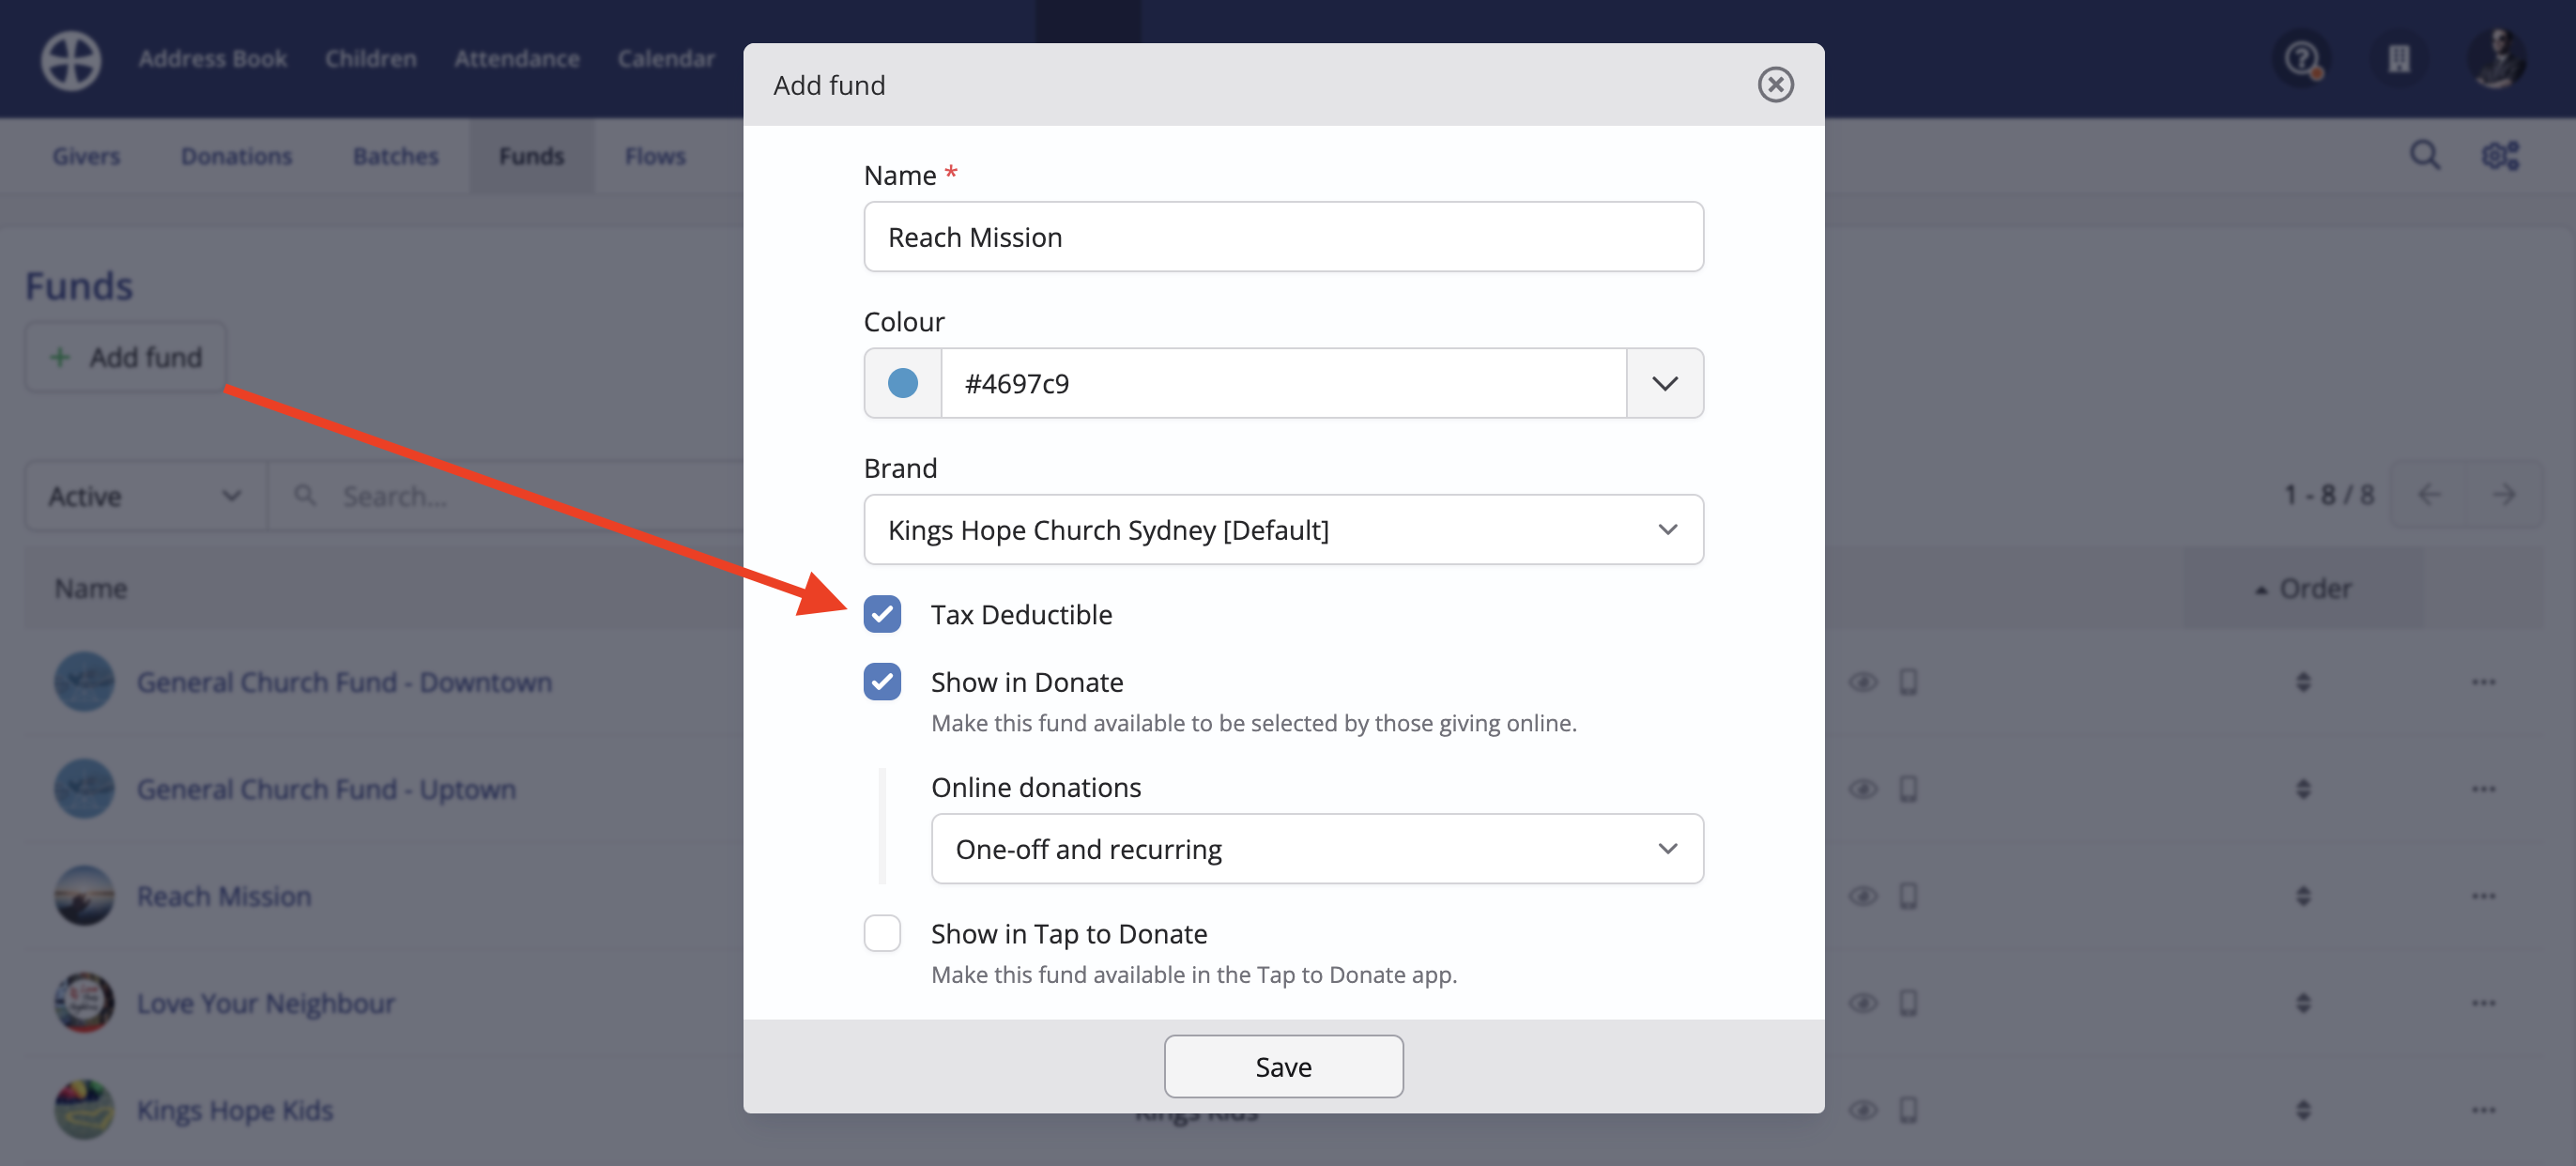Switch to the Donations tab
The height and width of the screenshot is (1166, 2576).
pyautogui.click(x=236, y=156)
